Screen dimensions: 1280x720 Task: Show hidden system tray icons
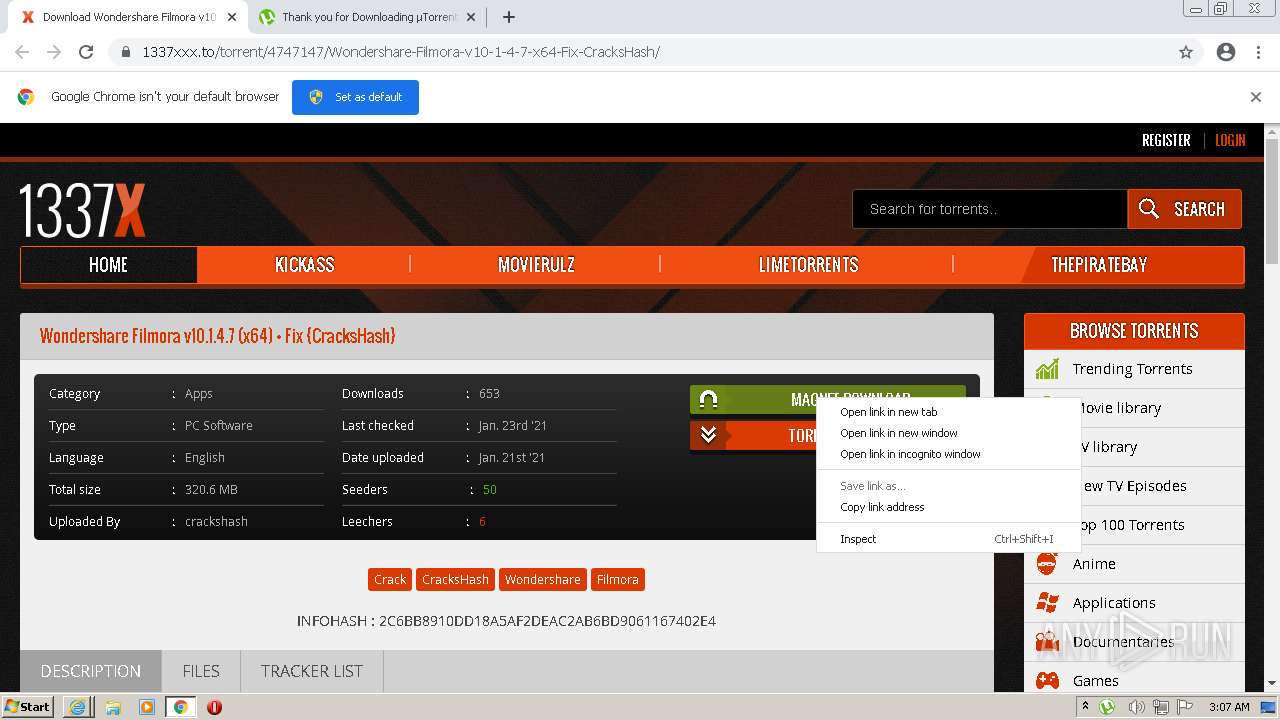click(1085, 707)
